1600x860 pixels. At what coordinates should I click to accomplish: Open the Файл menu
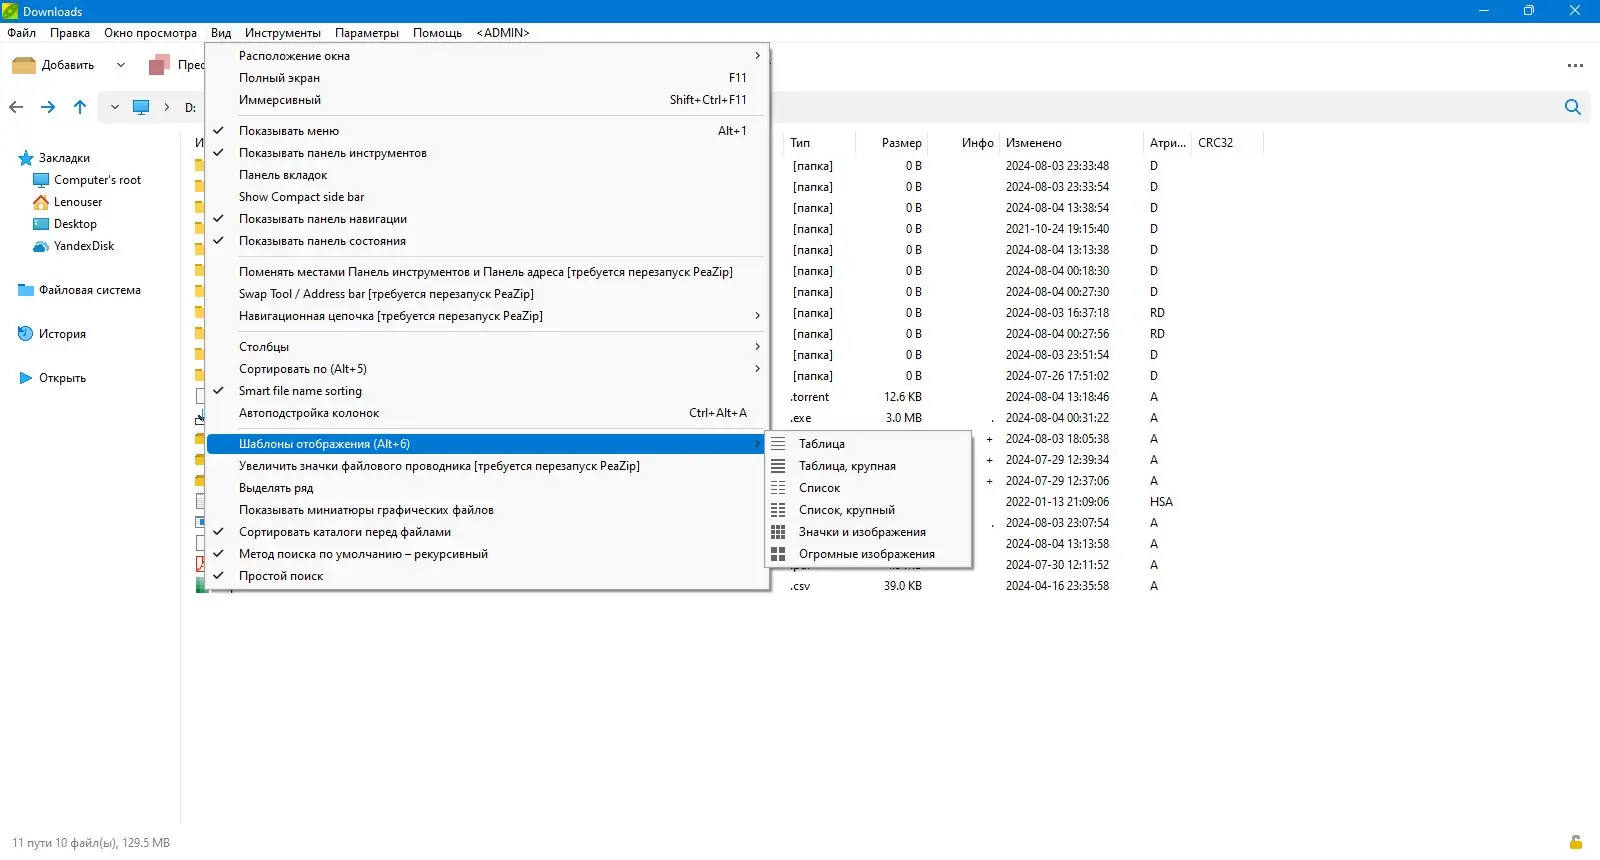pos(22,33)
